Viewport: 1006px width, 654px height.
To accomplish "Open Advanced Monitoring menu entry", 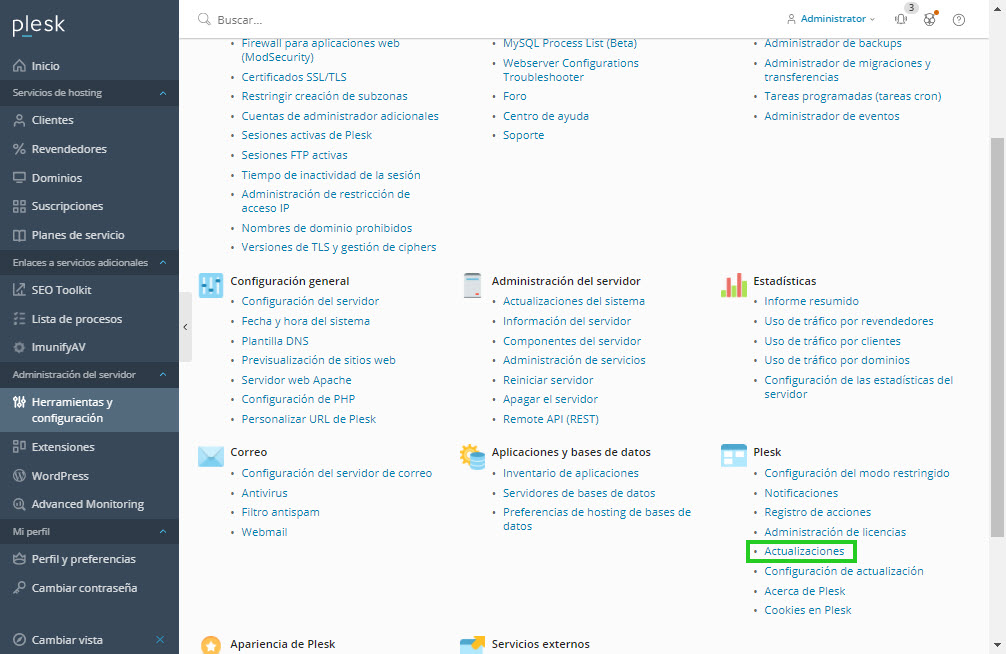I will [x=89, y=504].
